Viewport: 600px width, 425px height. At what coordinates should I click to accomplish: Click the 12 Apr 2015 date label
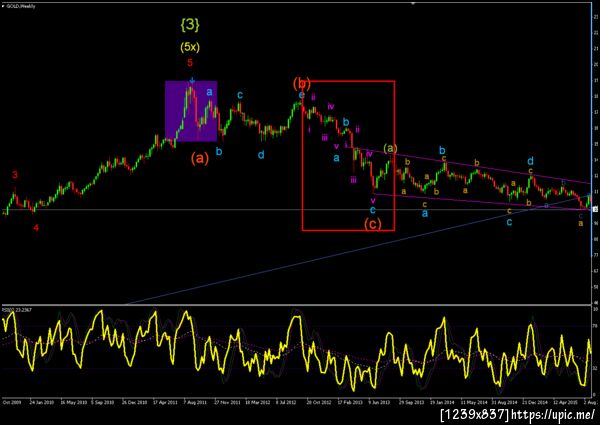click(x=566, y=402)
